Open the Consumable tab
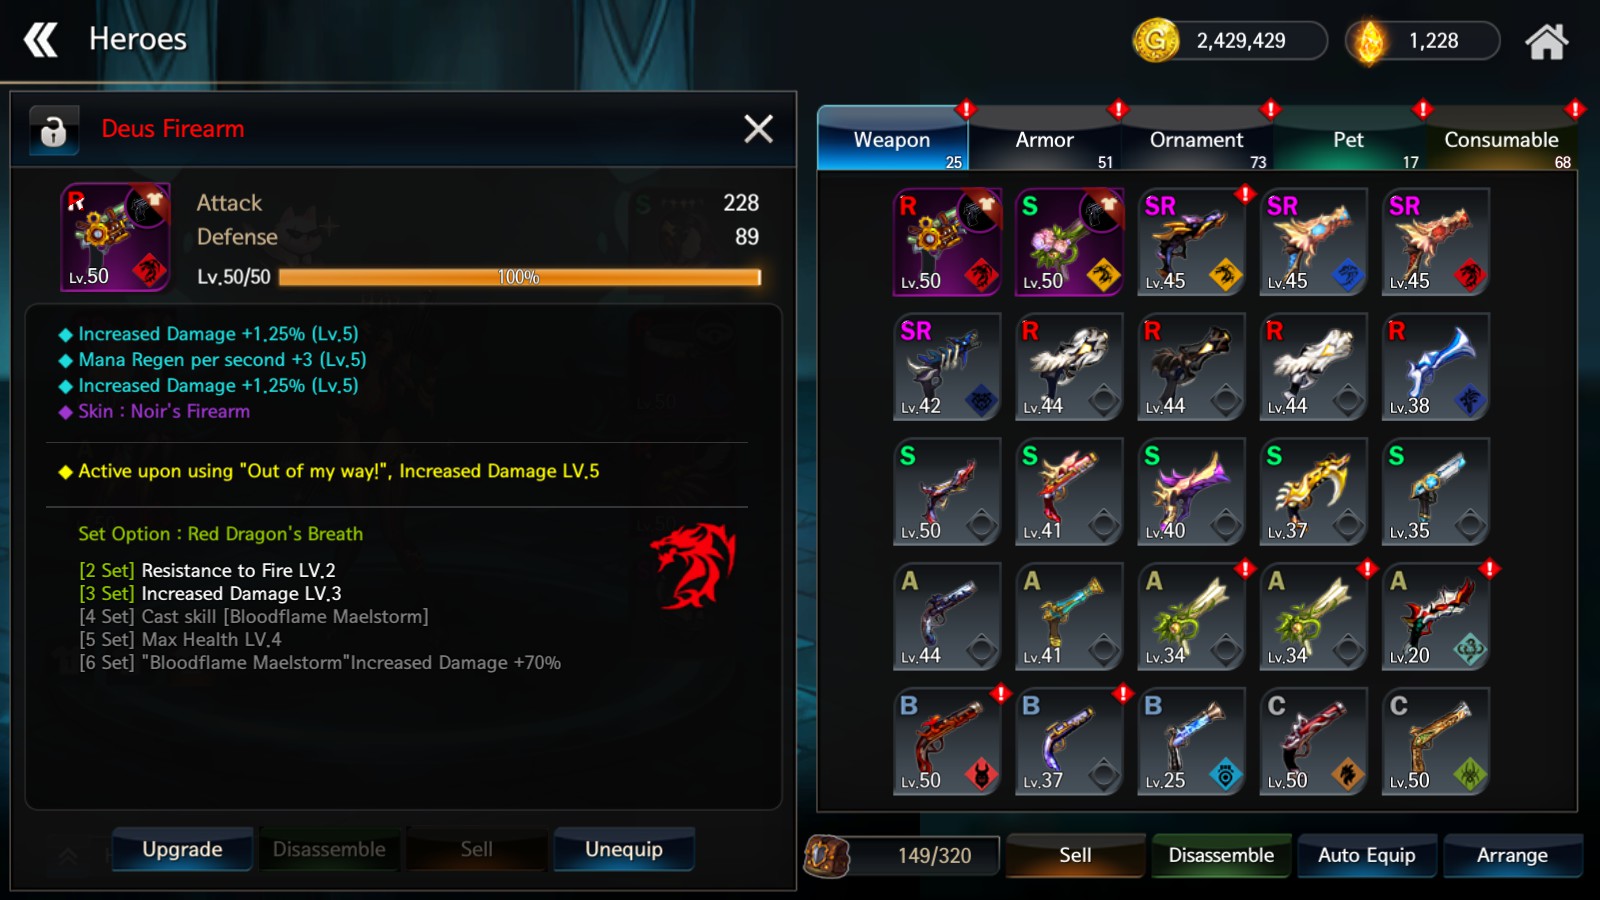The height and width of the screenshot is (900, 1600). (1501, 140)
